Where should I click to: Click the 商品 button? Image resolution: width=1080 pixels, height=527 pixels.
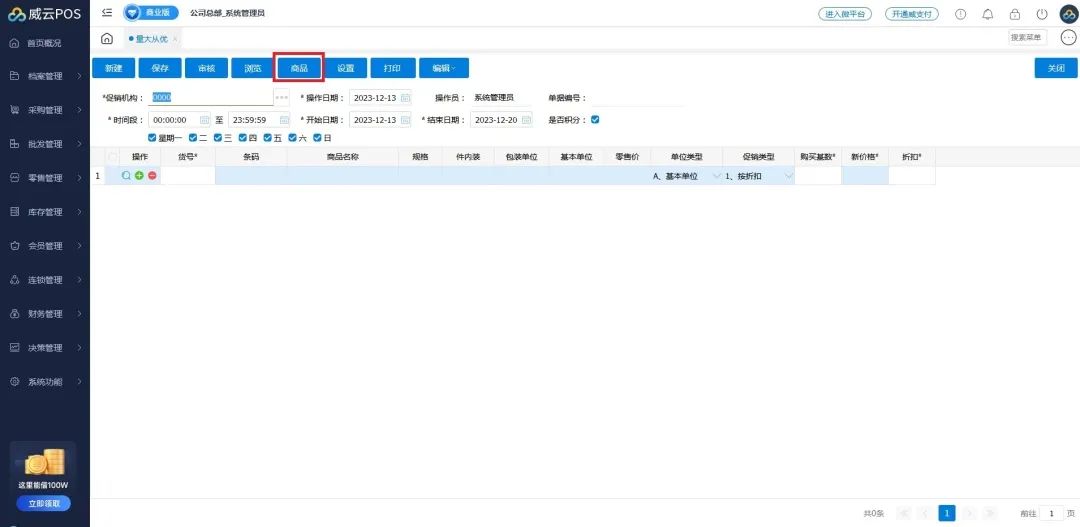pyautogui.click(x=299, y=68)
